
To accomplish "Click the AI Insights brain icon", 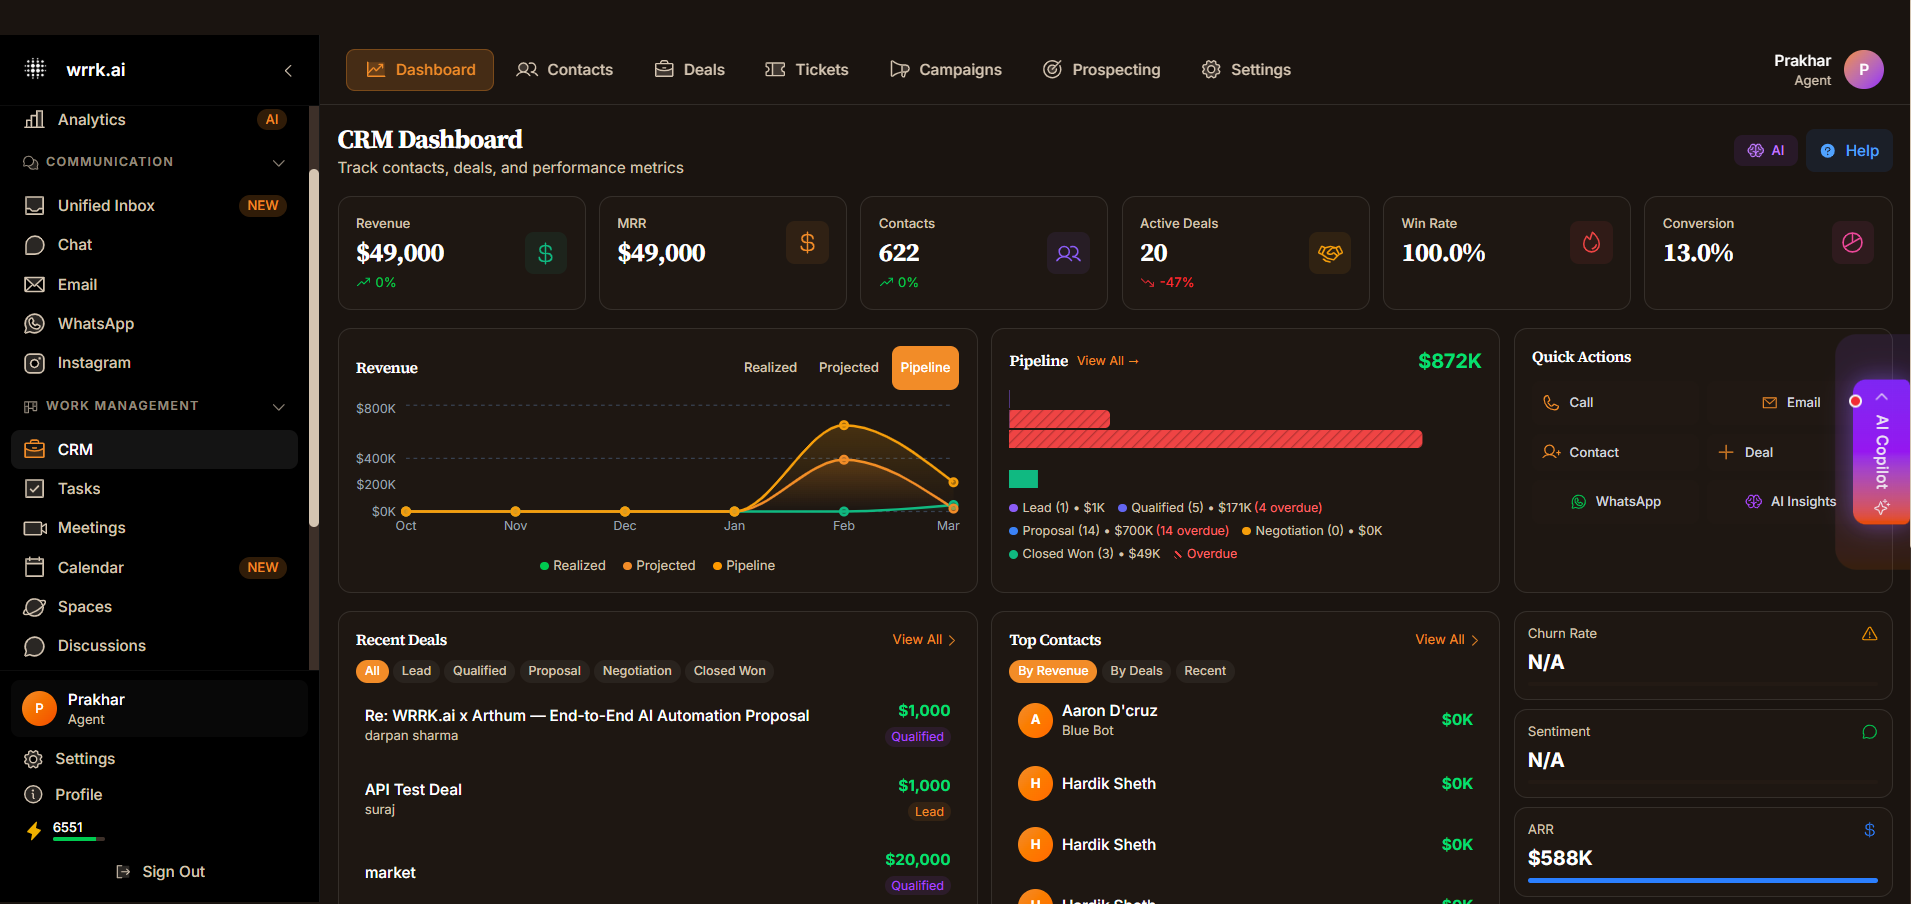I will [1753, 502].
